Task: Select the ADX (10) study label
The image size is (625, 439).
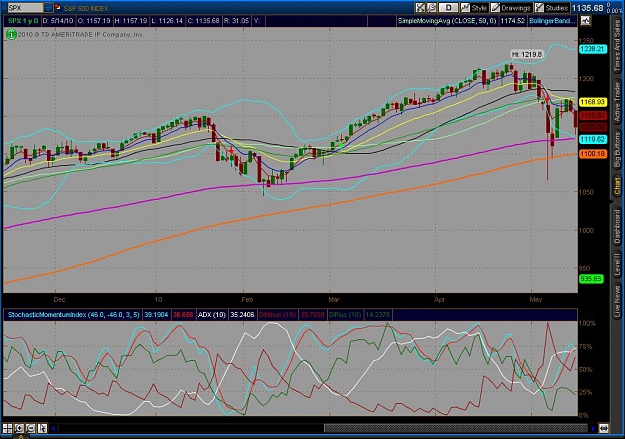Action: pyautogui.click(x=212, y=315)
